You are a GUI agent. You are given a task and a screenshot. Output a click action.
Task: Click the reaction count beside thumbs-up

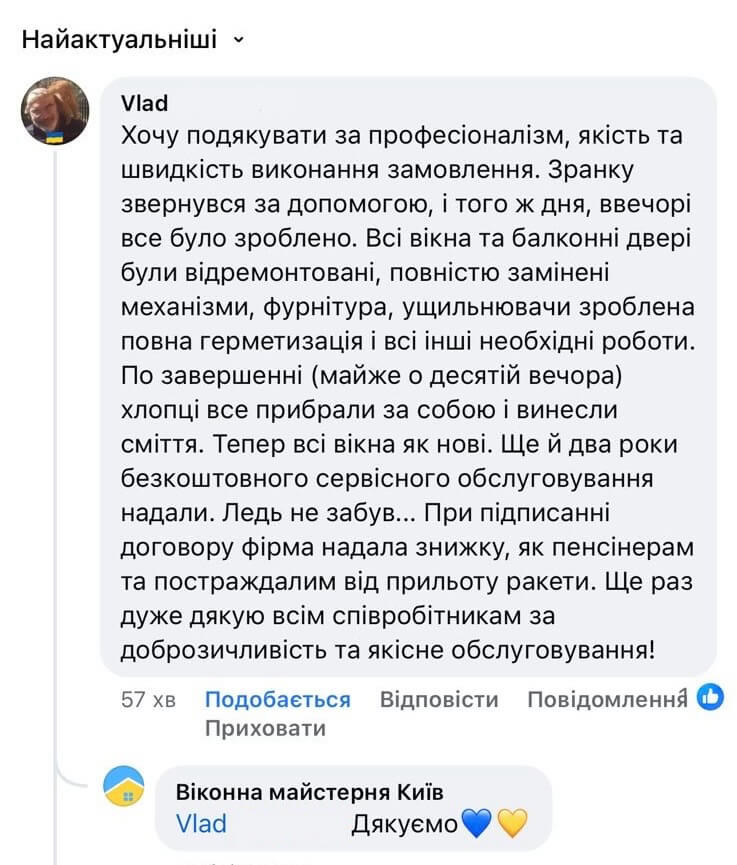(x=684, y=691)
